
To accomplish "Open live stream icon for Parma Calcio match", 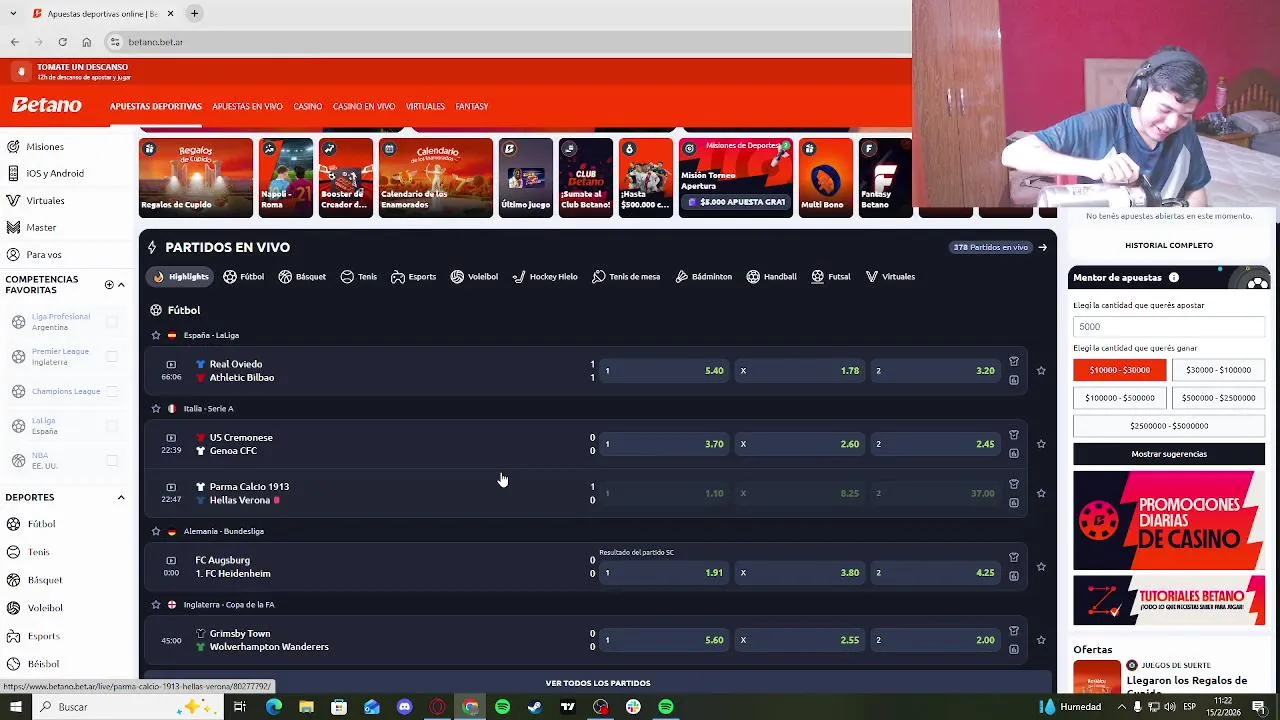I will coord(171,487).
